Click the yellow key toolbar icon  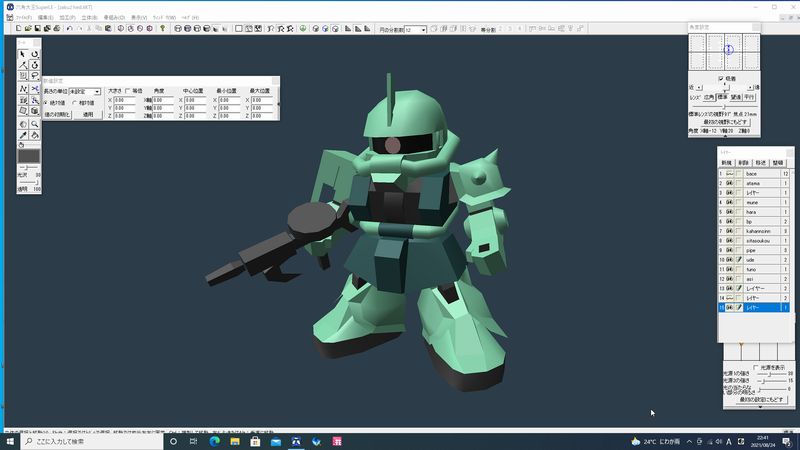pyautogui.click(x=163, y=29)
